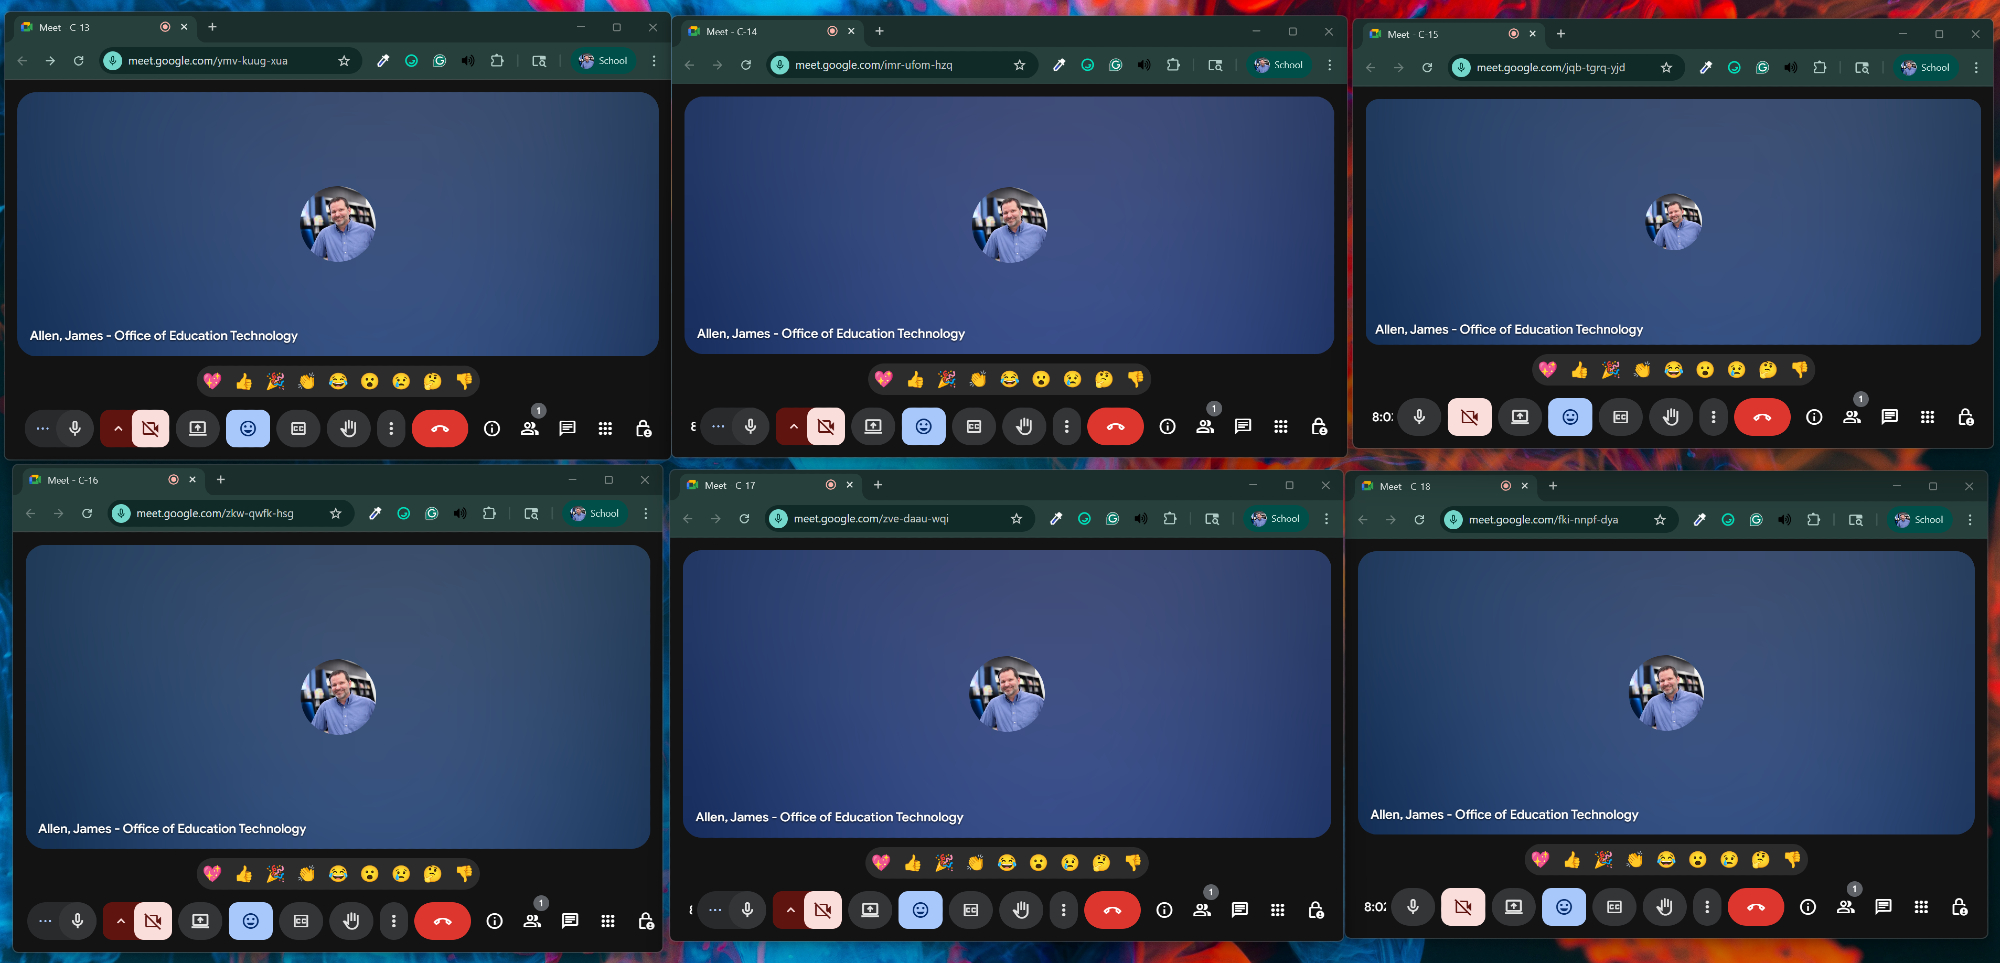Send thumbs up reaction in C-14 meeting
2000x963 pixels.
pos(915,379)
